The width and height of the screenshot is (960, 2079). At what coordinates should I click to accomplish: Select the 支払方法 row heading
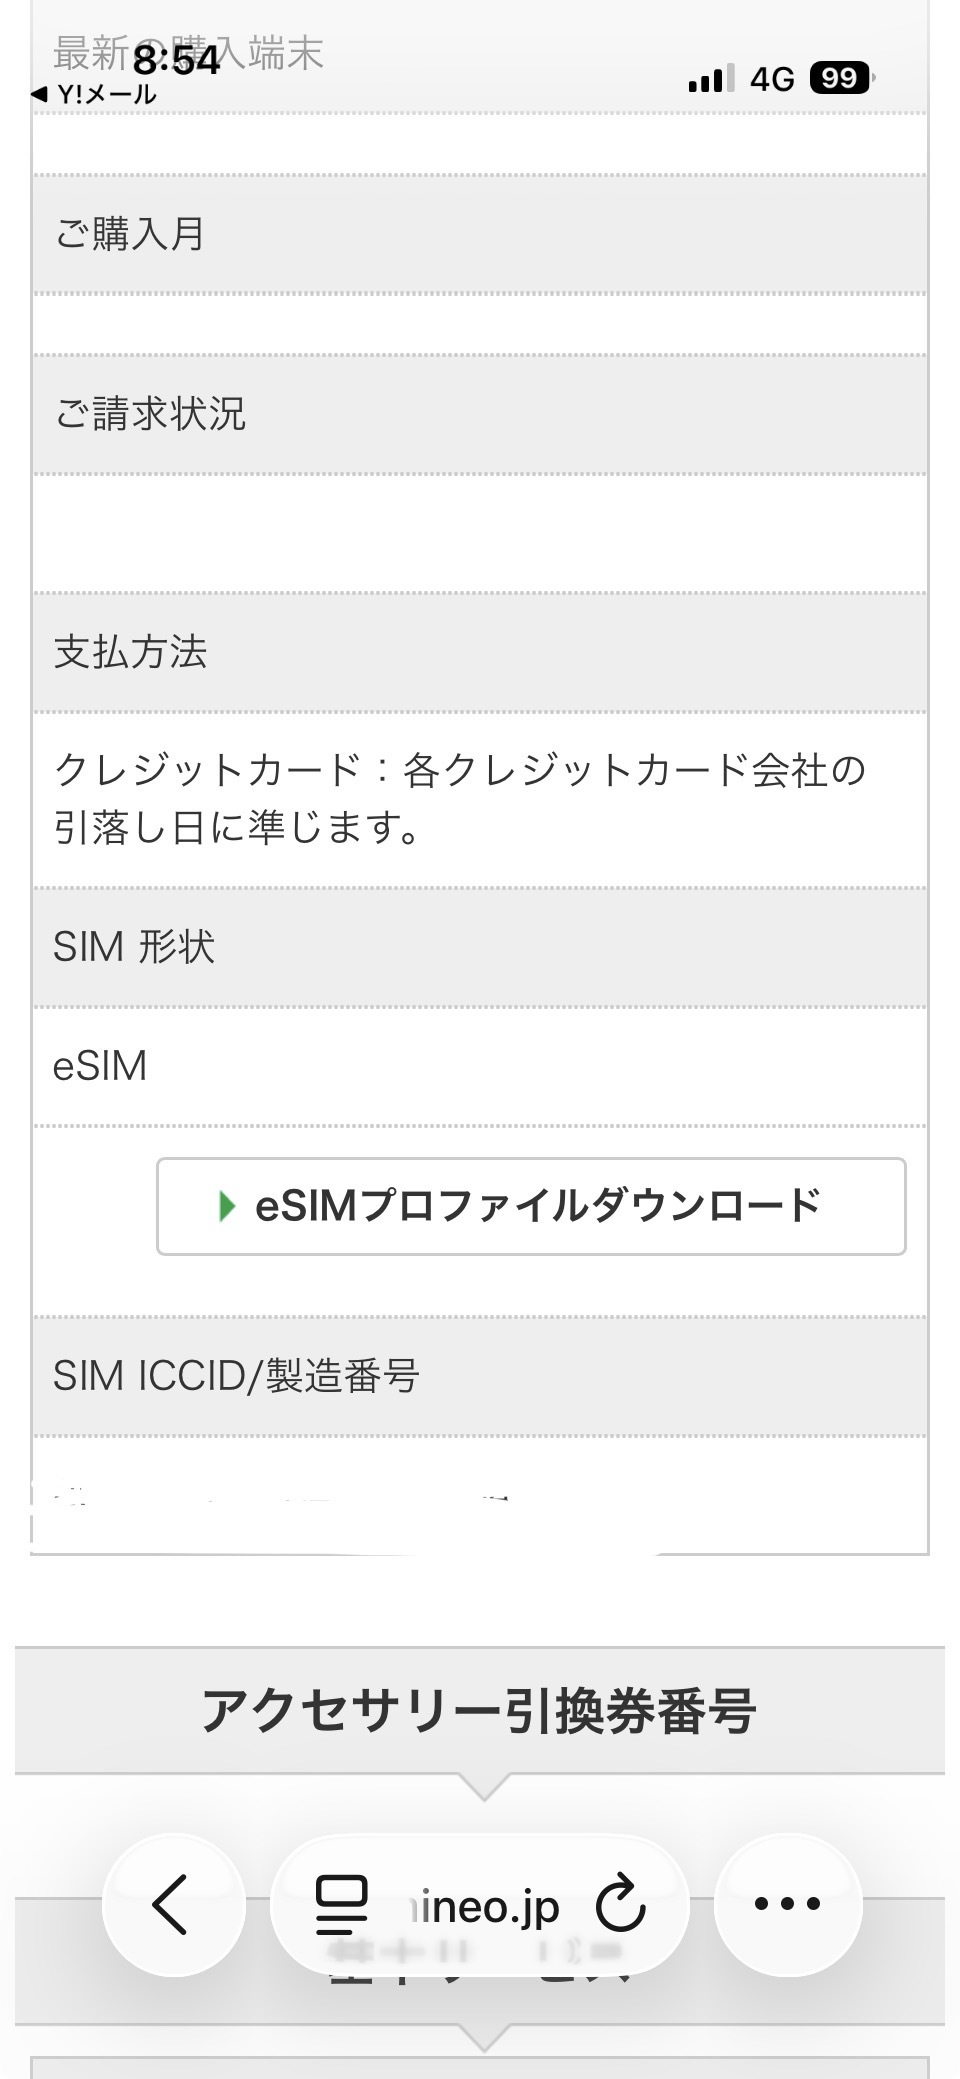pyautogui.click(x=130, y=652)
